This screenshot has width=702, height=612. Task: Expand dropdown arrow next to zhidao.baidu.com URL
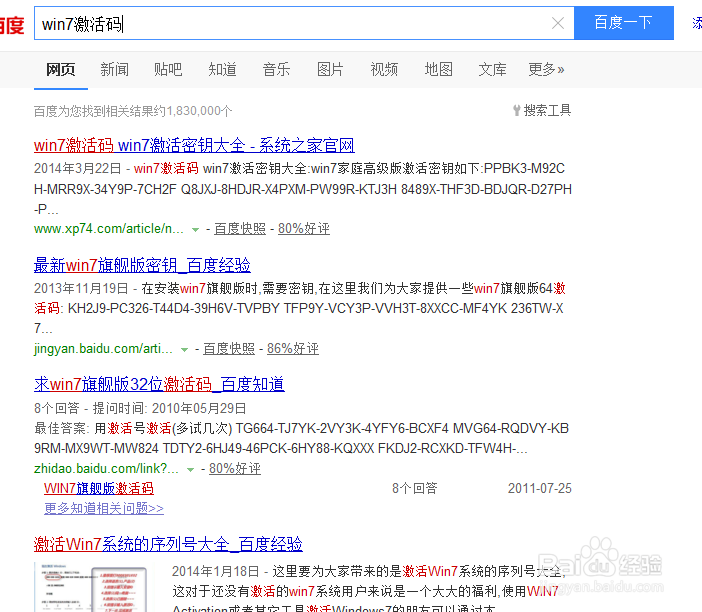coord(190,470)
